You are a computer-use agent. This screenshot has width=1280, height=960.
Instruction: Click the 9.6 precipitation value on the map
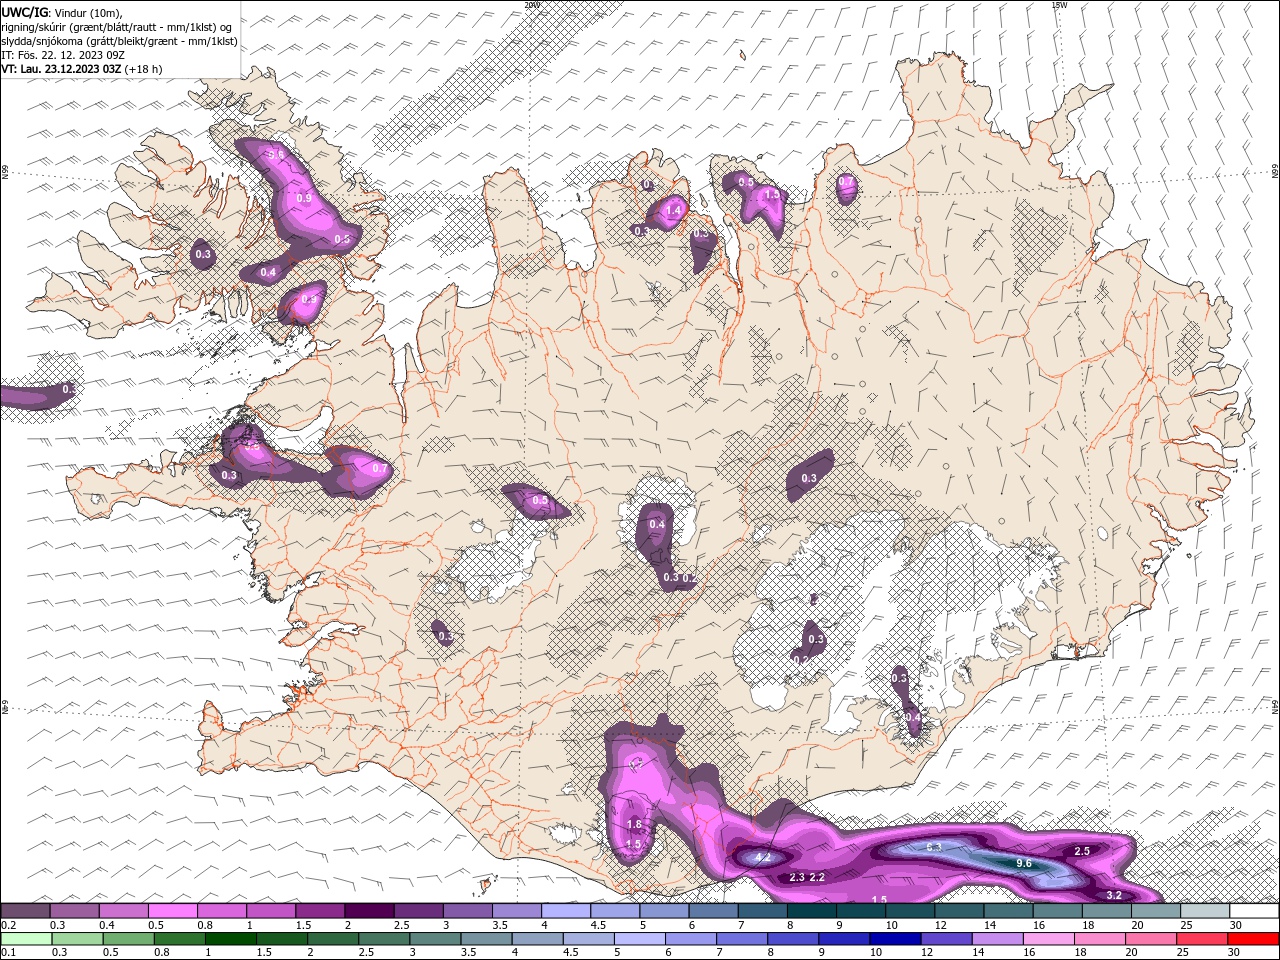pyautogui.click(x=1023, y=863)
